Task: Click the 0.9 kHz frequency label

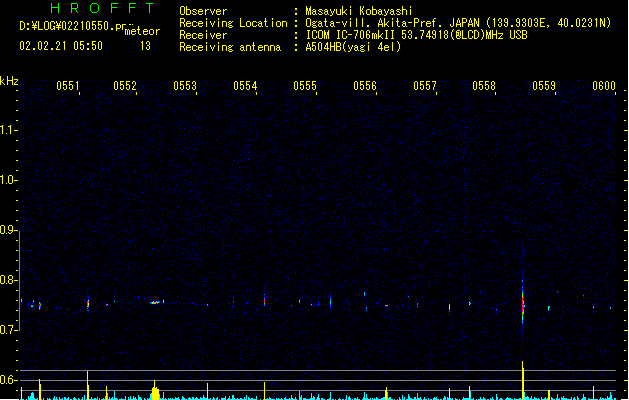Action: pyautogui.click(x=8, y=230)
